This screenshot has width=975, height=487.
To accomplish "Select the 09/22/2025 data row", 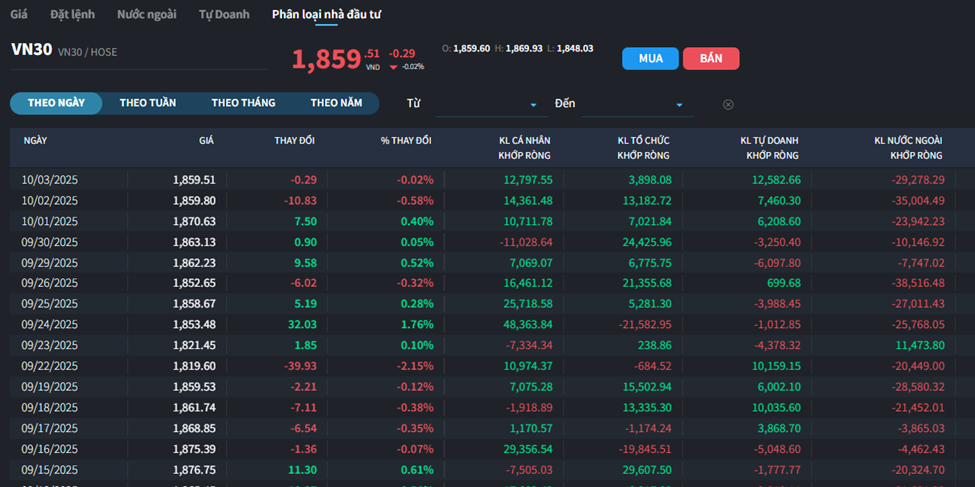I will (487, 366).
